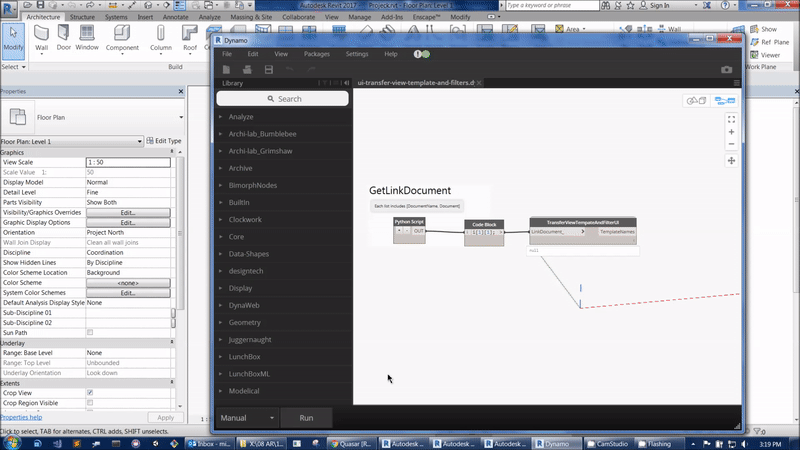Toggle Sun Path checkbox
Screen dimensions: 800x450
pyautogui.click(x=90, y=333)
